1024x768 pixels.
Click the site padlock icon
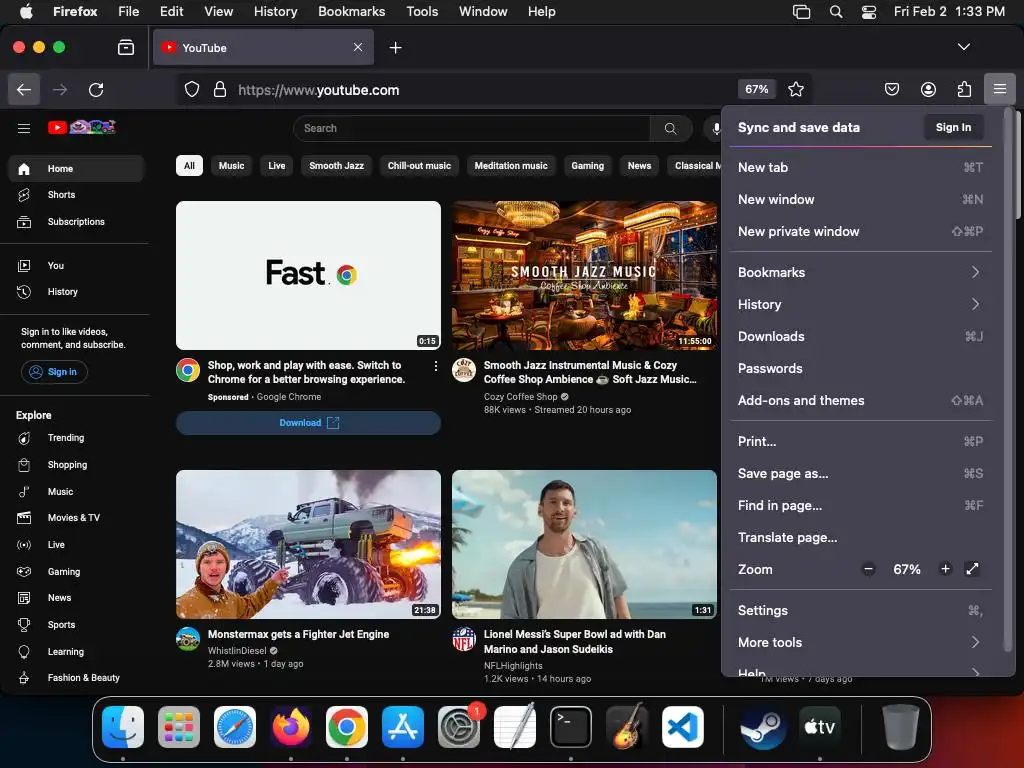[x=220, y=89]
